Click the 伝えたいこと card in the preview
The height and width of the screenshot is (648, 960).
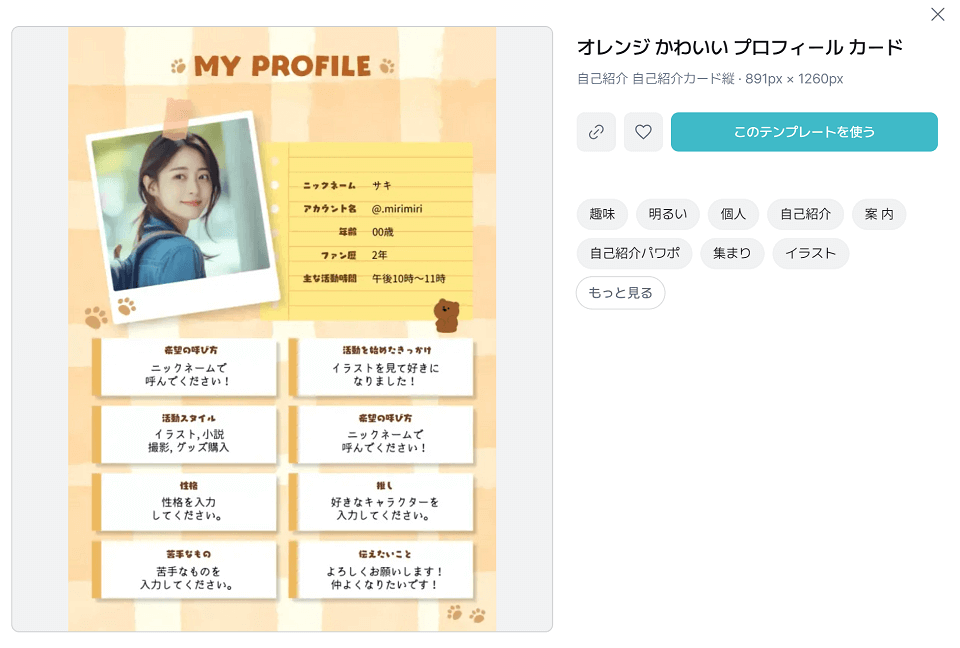[x=384, y=570]
